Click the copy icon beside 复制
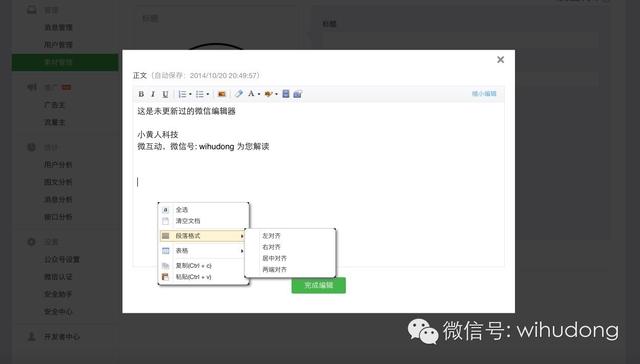 pos(165,266)
